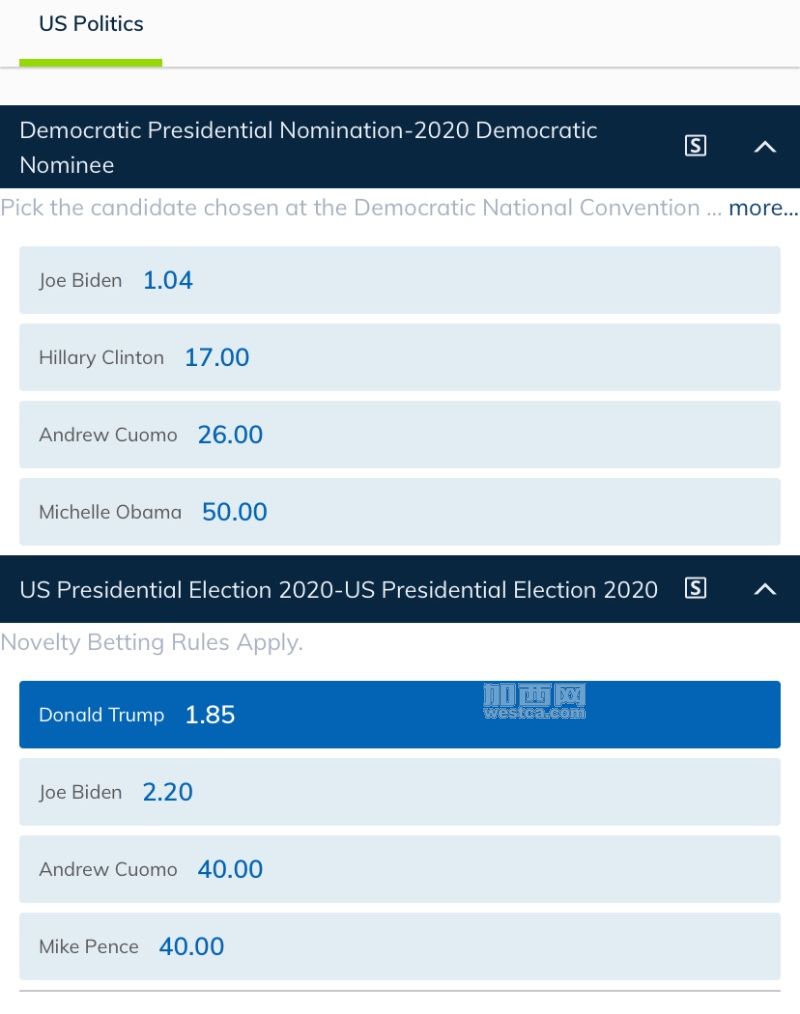Select Hillary Clinton at 17.00 odds
800x1014 pixels.
coord(399,357)
